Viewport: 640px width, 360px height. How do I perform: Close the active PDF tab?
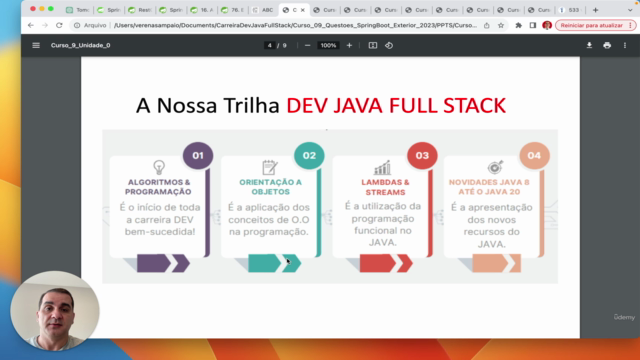pyautogui.click(x=302, y=10)
